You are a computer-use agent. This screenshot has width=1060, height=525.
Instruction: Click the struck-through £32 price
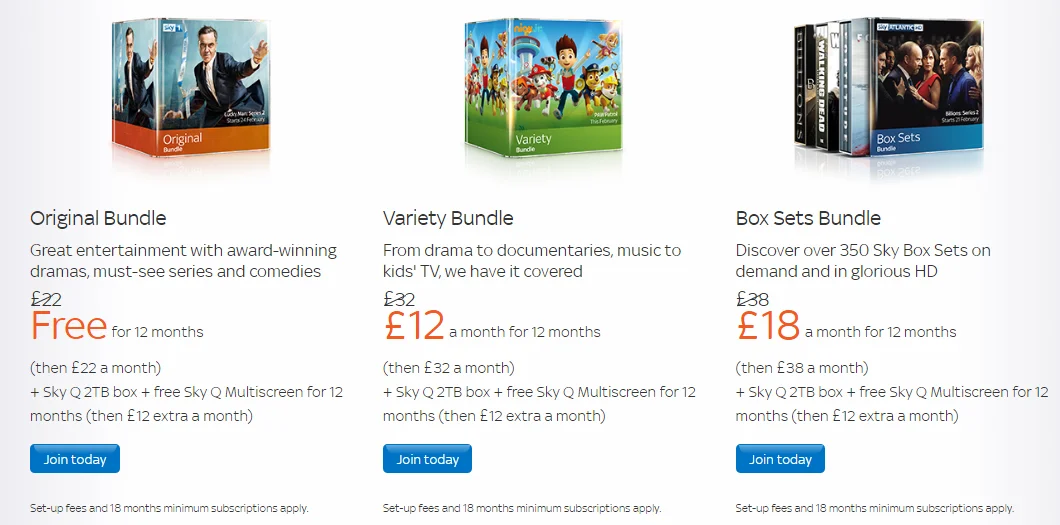[x=399, y=299]
